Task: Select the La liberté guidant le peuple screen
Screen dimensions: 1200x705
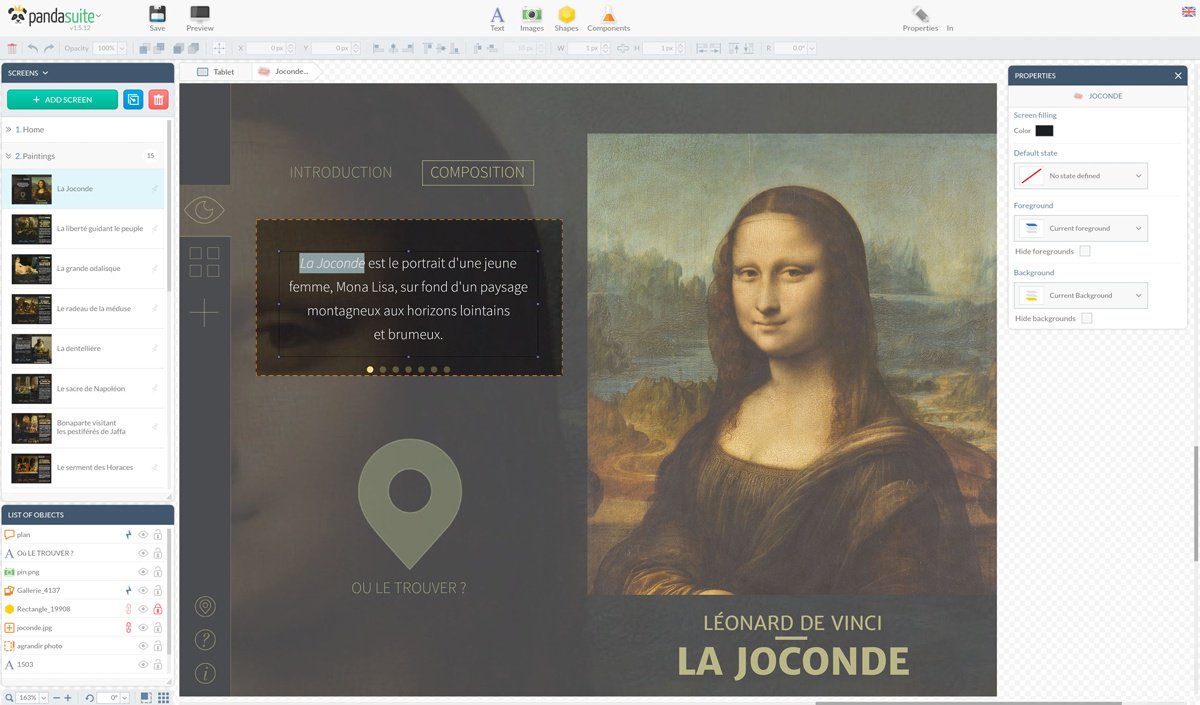Action: (84, 229)
